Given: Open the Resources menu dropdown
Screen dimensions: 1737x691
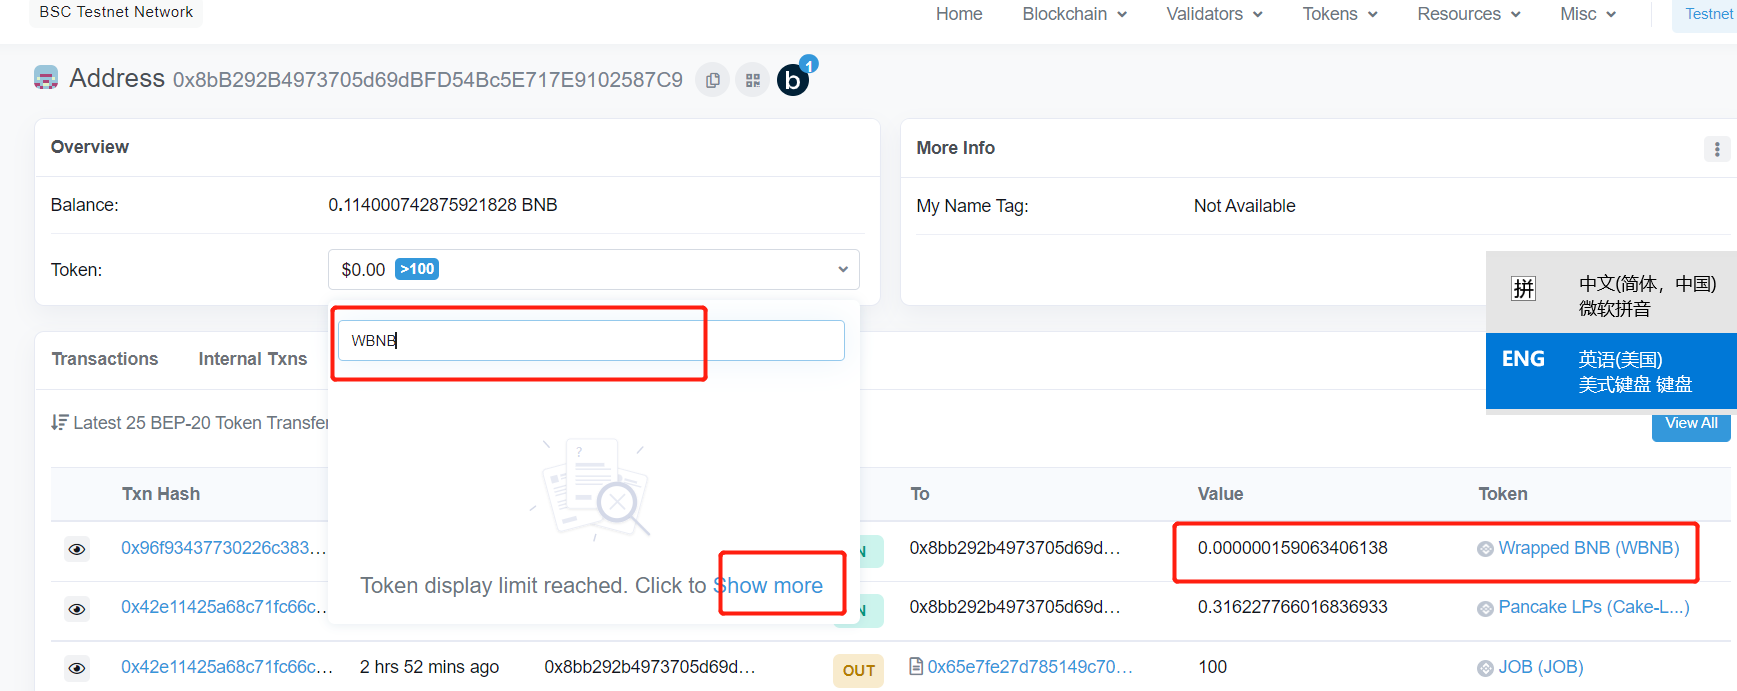Looking at the screenshot, I should (1469, 14).
